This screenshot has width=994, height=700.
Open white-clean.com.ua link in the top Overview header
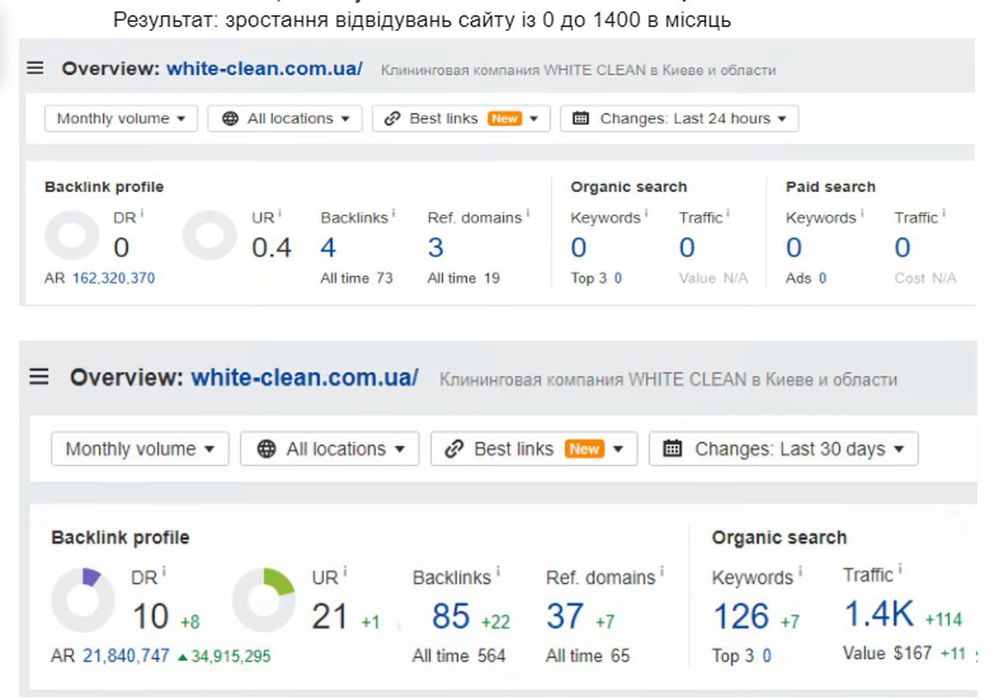pos(264,68)
